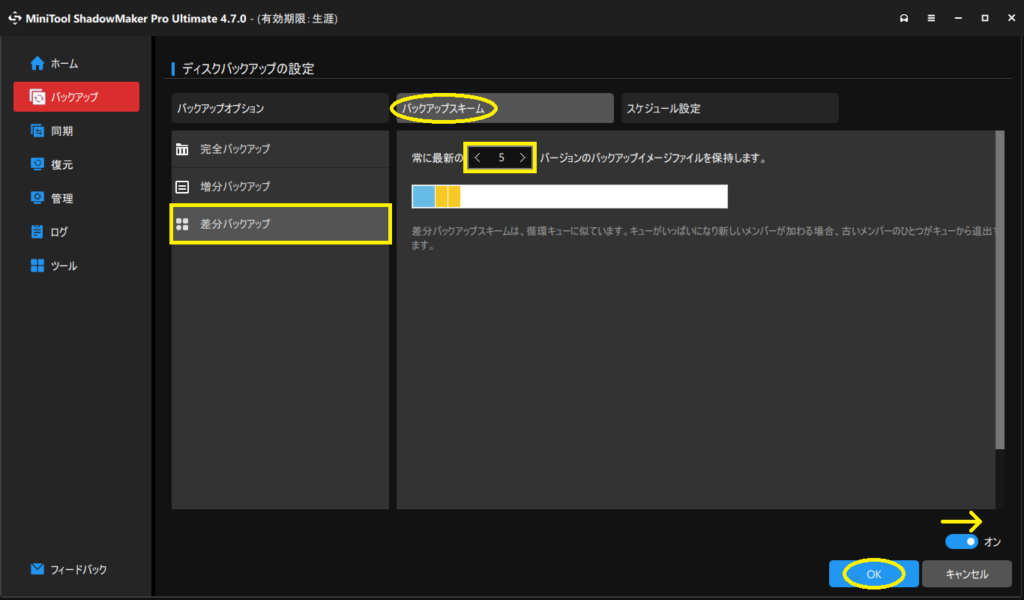1024x600 pixels.
Task: Click the tools grid icon
Action: [37, 266]
